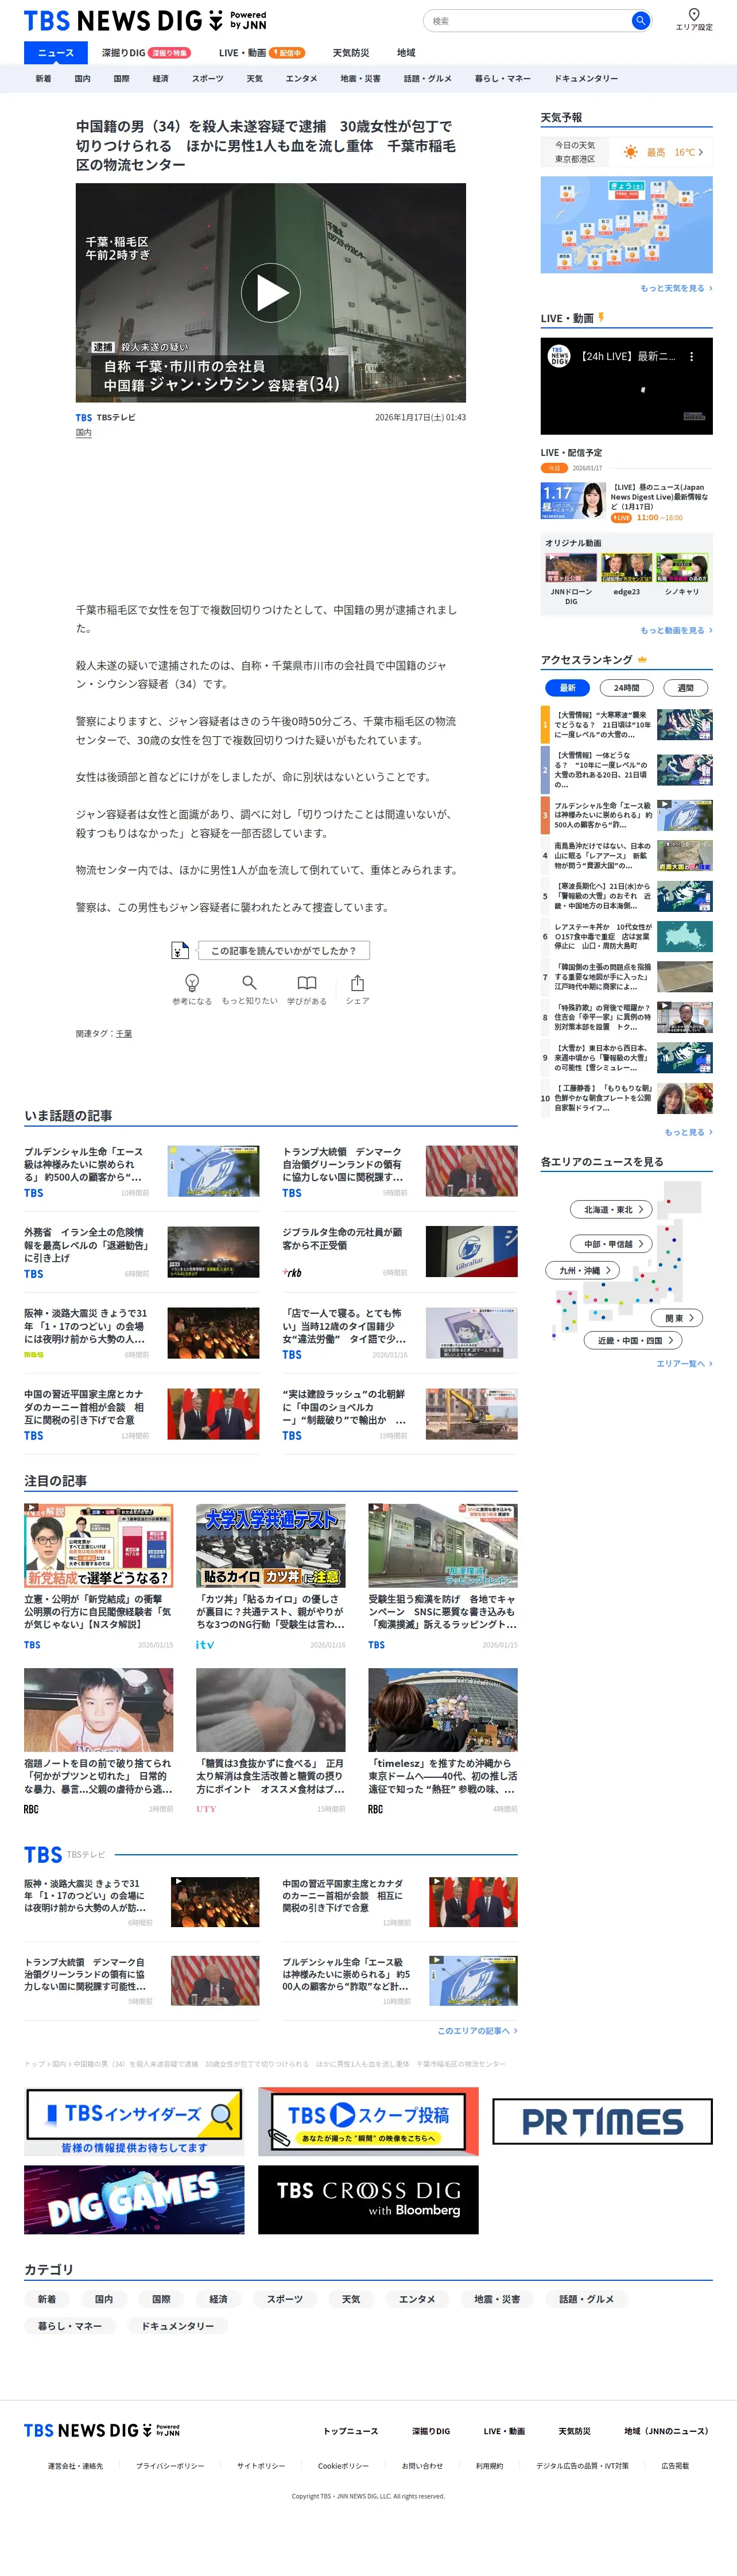Open the area settings pin icon
This screenshot has width=737, height=2576.
694,14
